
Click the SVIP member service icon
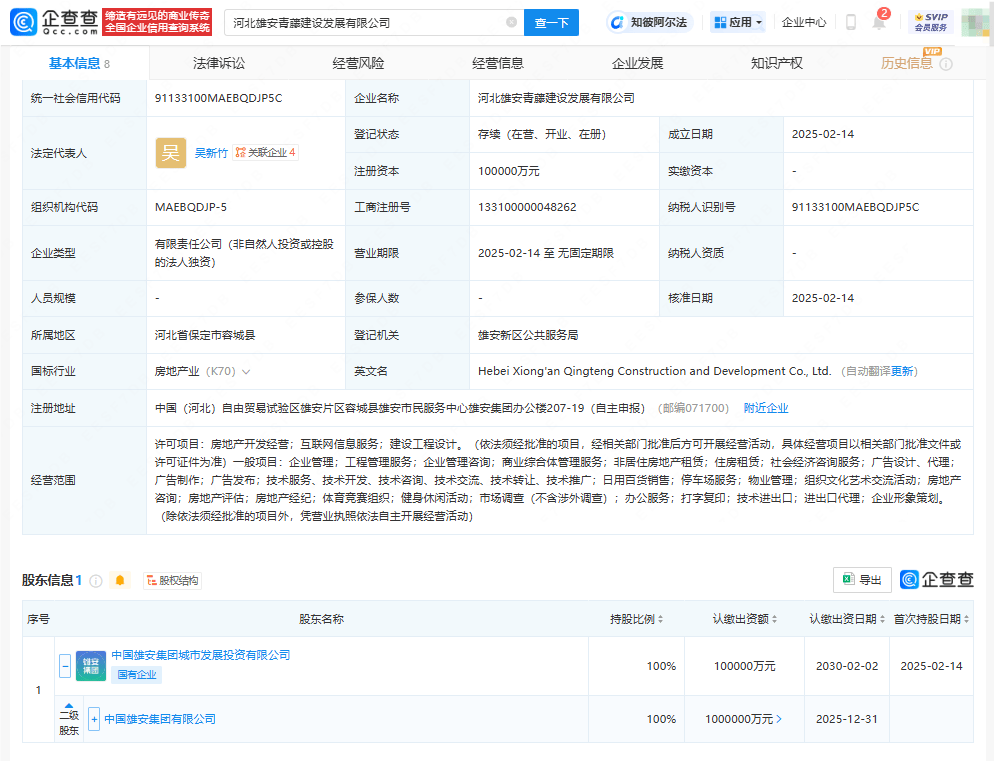click(930, 22)
